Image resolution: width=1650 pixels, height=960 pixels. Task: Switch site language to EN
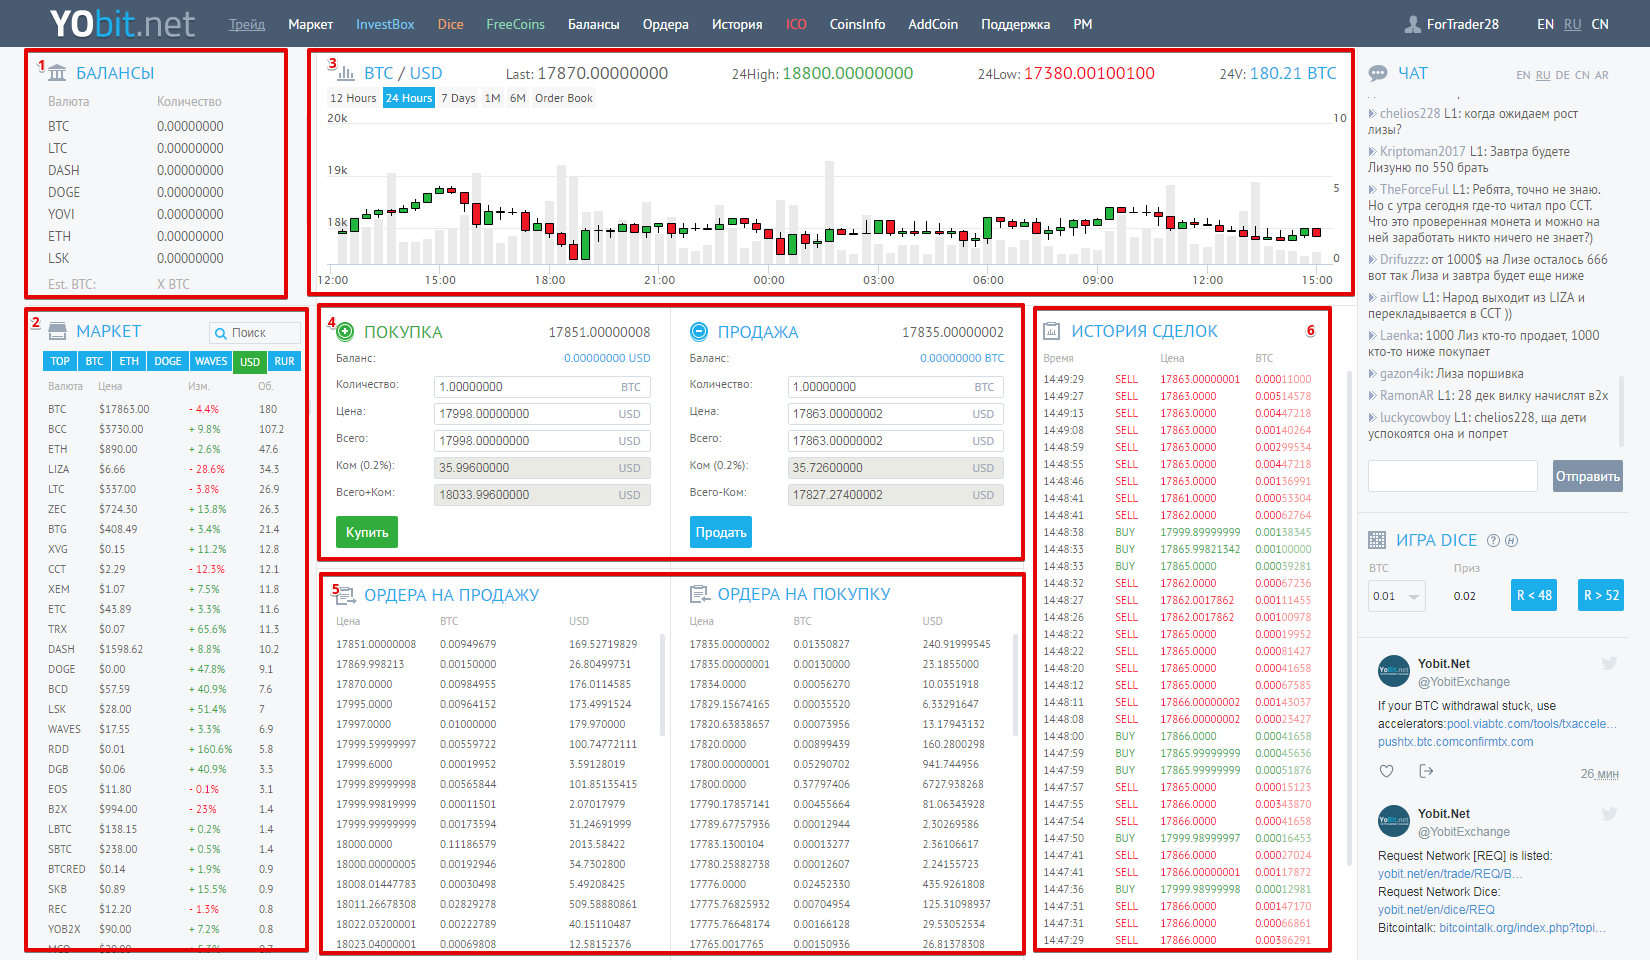[x=1545, y=24]
